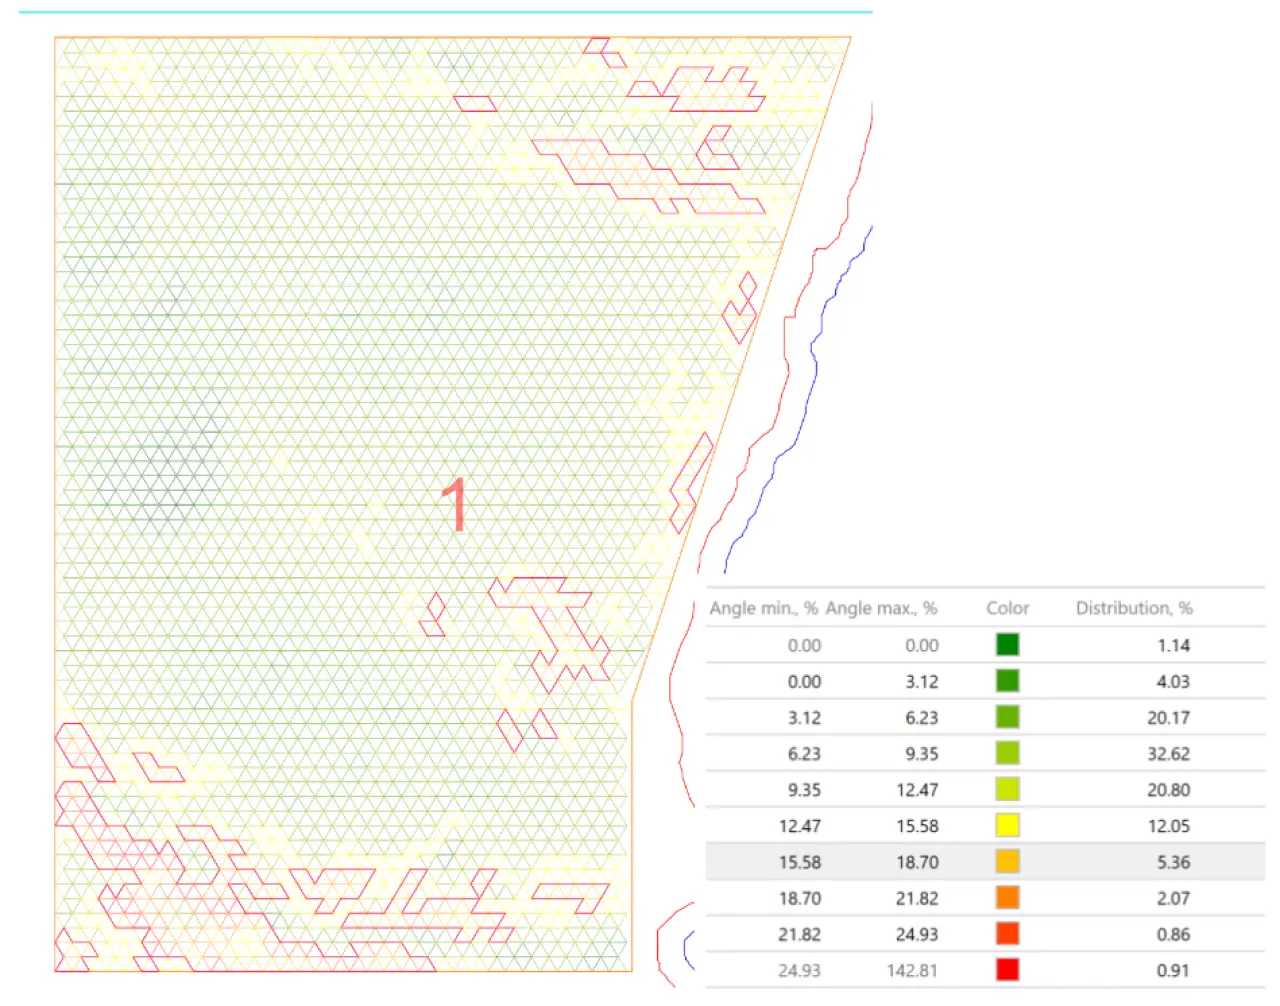
Task: Click the orange swatch for range 18.70–21.82
Action: [1007, 897]
